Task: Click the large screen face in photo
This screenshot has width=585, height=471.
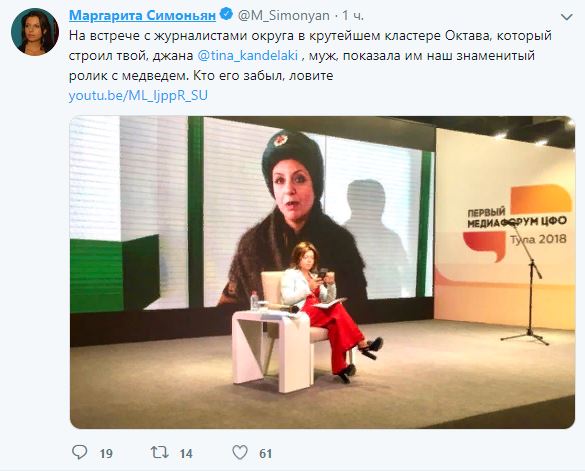Action: coord(294,187)
